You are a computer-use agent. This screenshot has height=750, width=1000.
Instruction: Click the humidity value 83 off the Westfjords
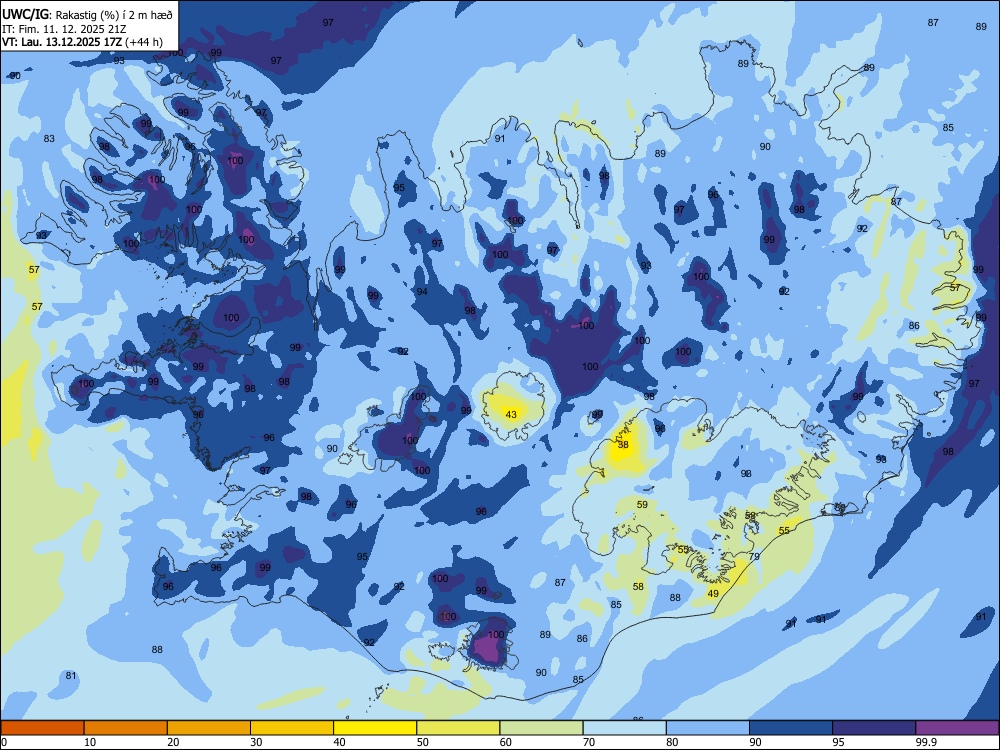(49, 138)
